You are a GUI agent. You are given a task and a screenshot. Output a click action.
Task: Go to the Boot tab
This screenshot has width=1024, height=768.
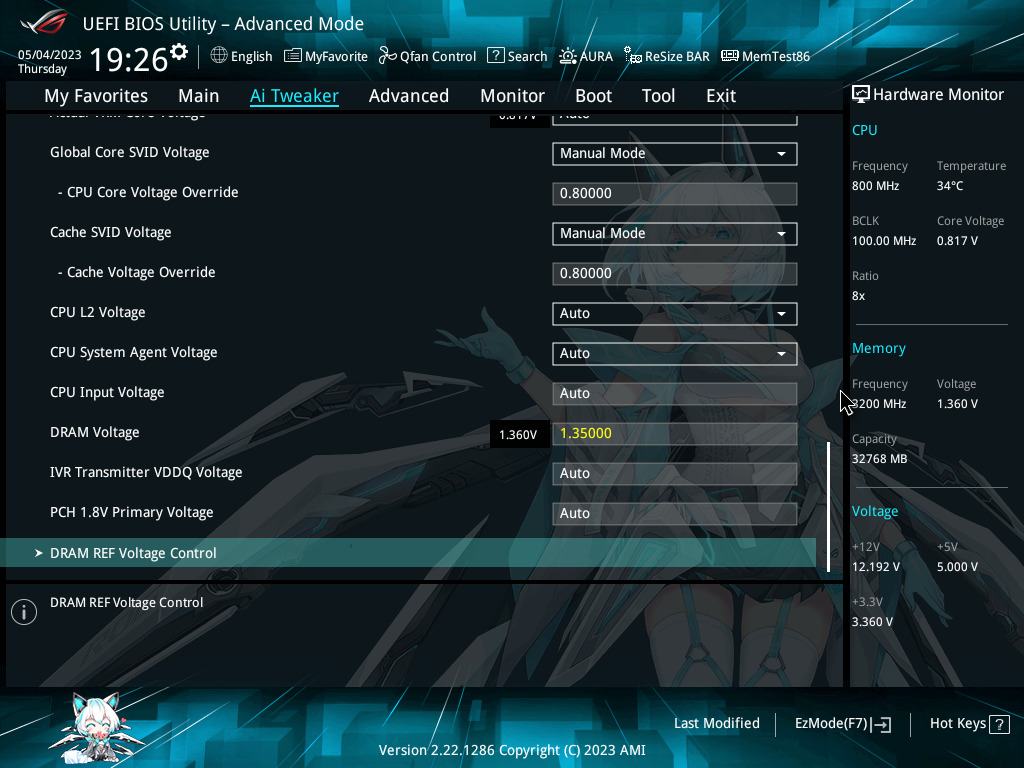coord(593,96)
